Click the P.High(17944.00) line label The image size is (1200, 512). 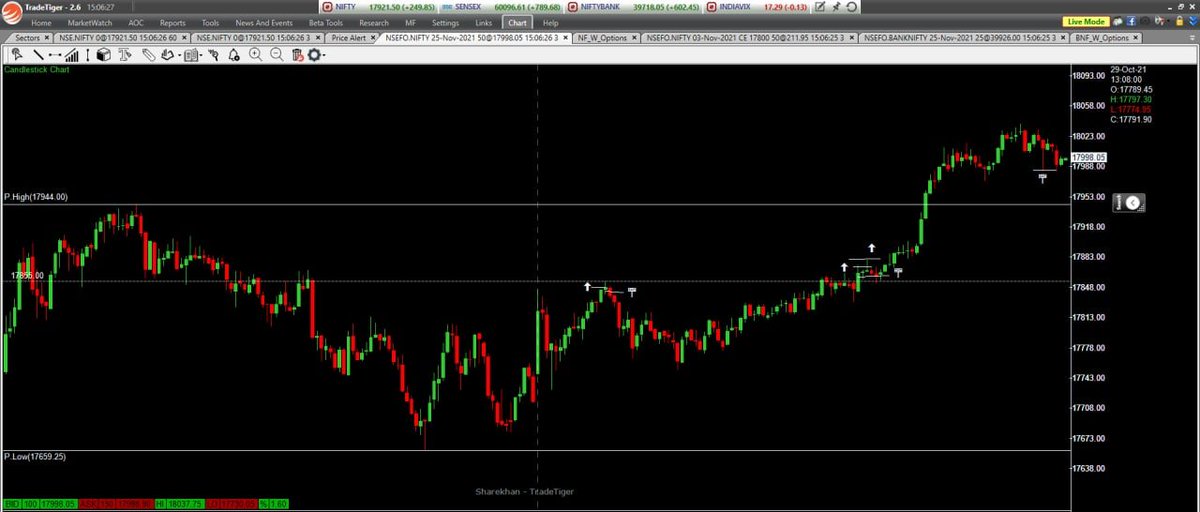pos(36,197)
